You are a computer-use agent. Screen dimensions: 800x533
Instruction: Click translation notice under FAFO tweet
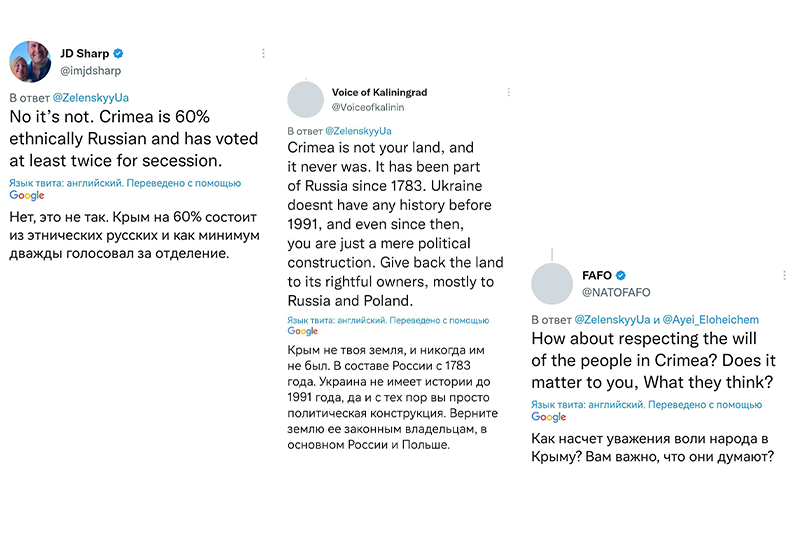coord(646,404)
